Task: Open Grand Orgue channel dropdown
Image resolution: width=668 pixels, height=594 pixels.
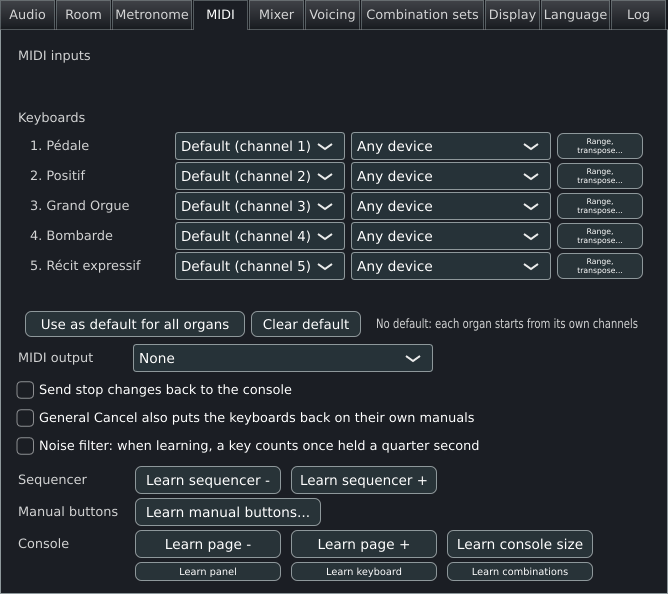Action: click(259, 206)
